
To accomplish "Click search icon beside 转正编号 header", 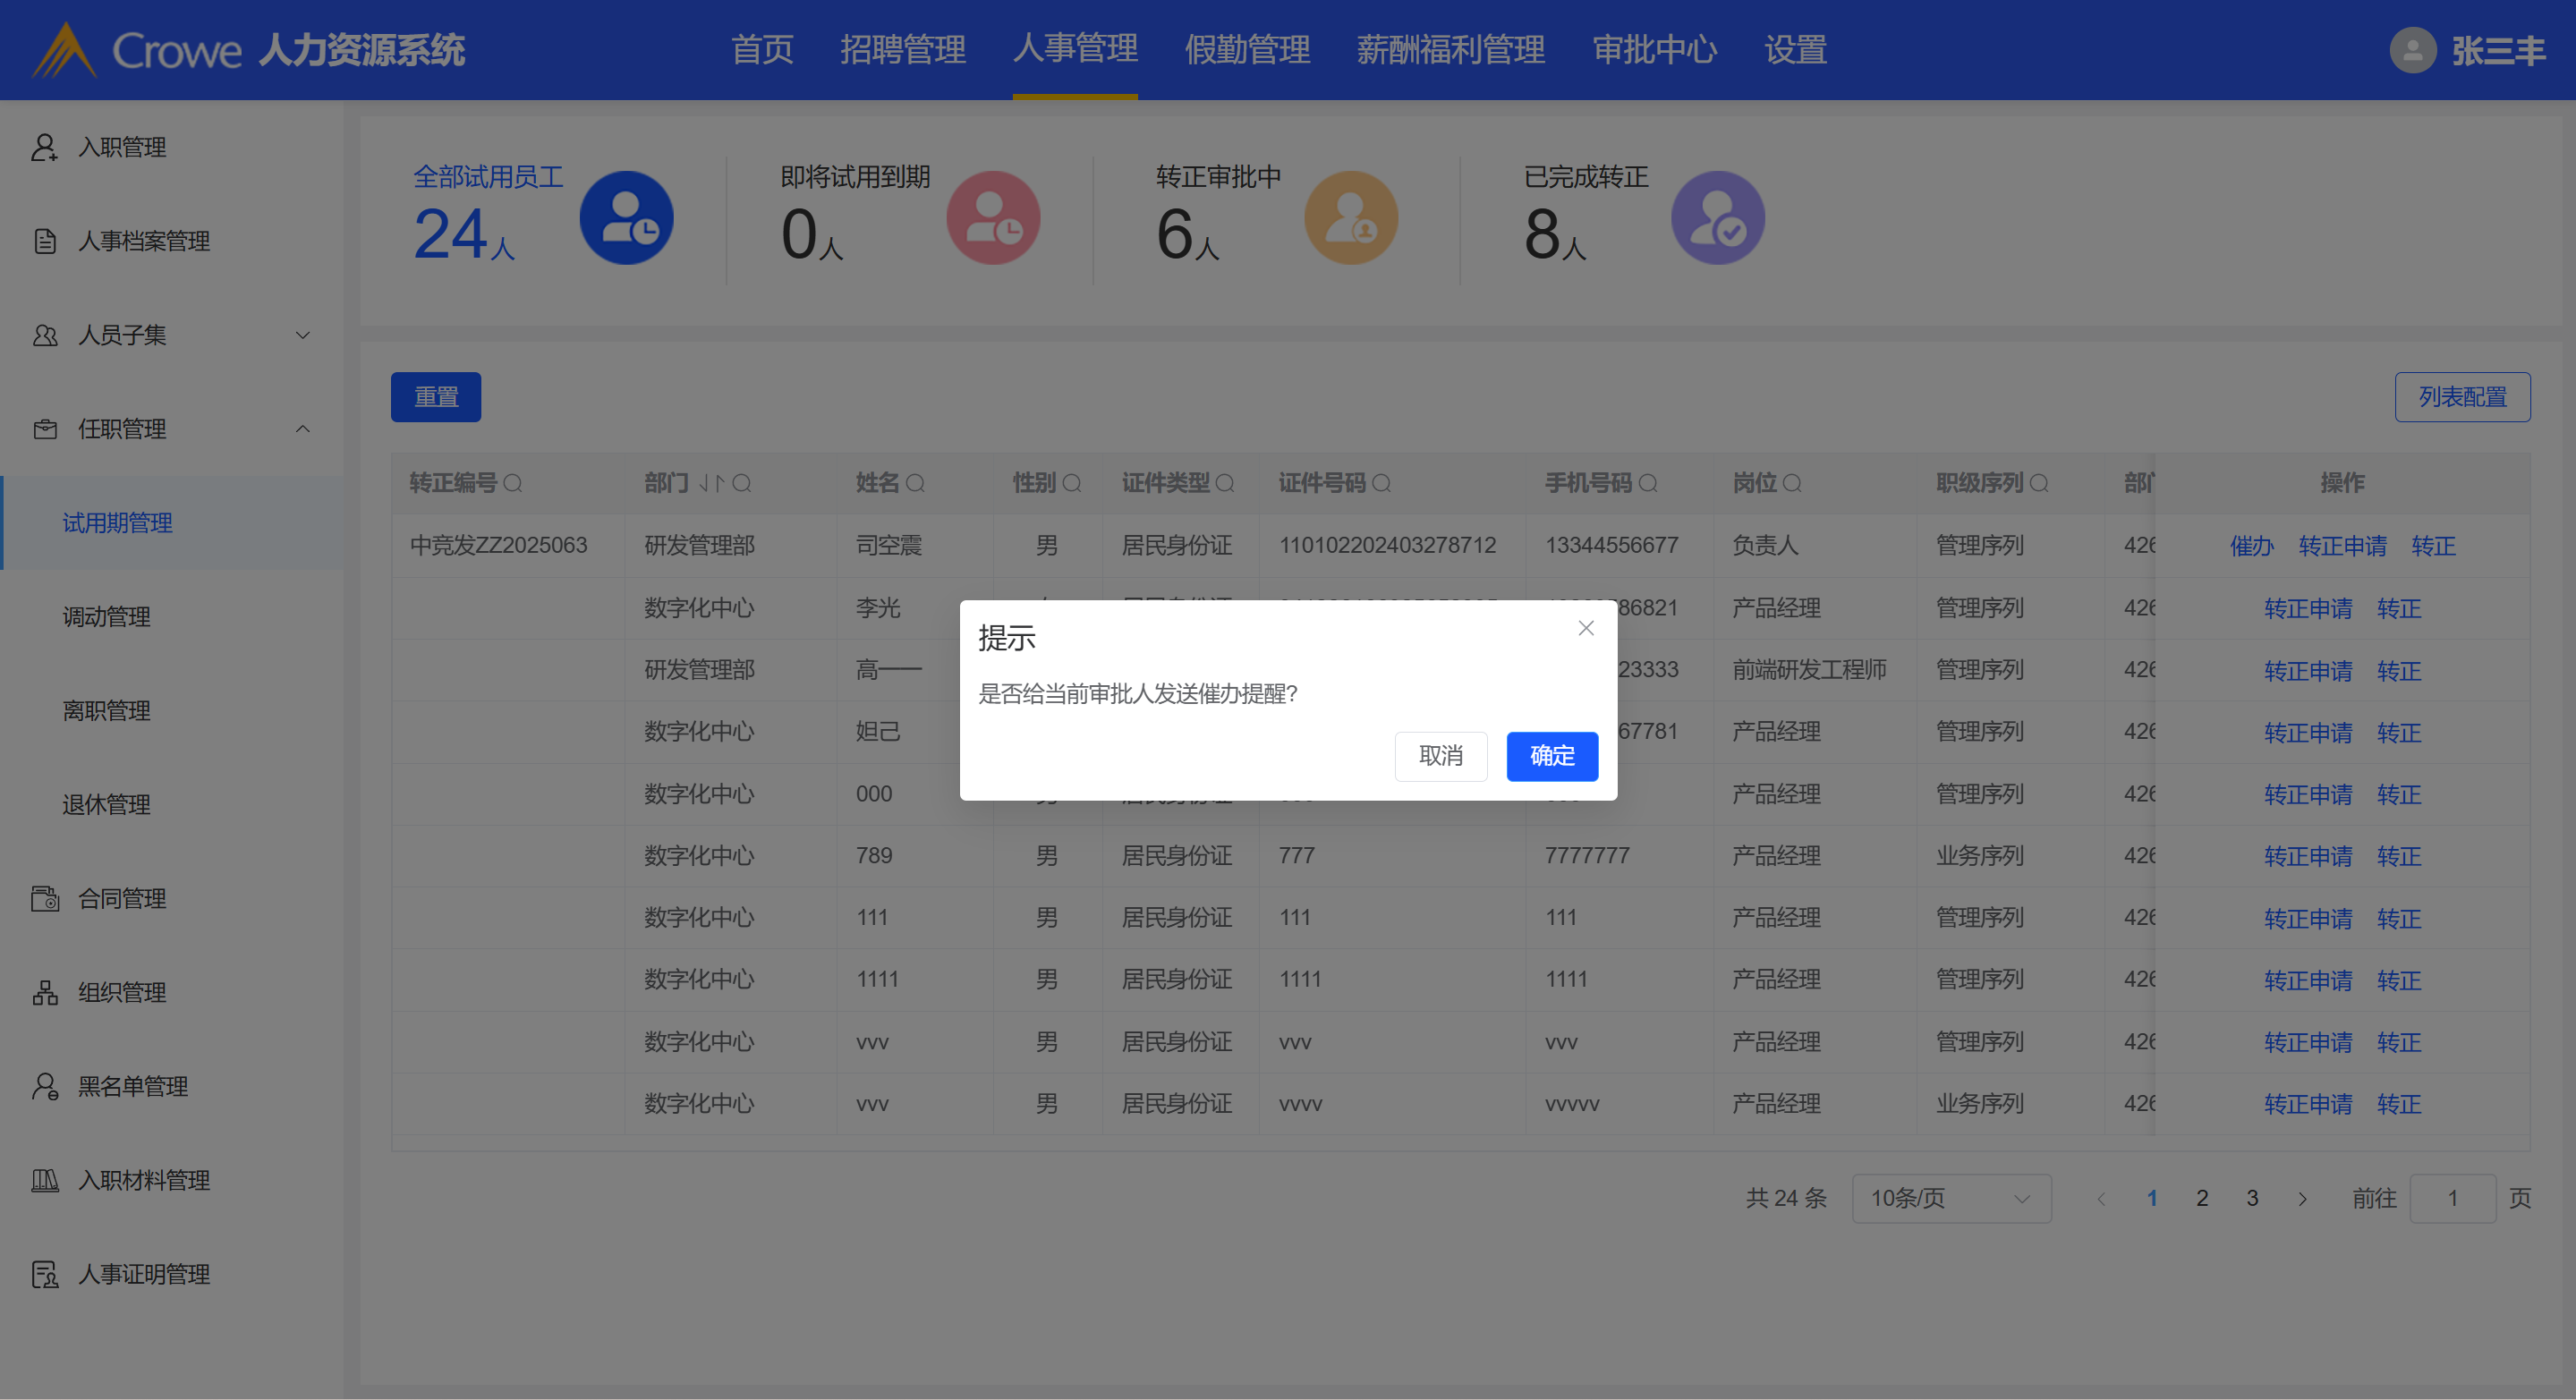I will (513, 484).
